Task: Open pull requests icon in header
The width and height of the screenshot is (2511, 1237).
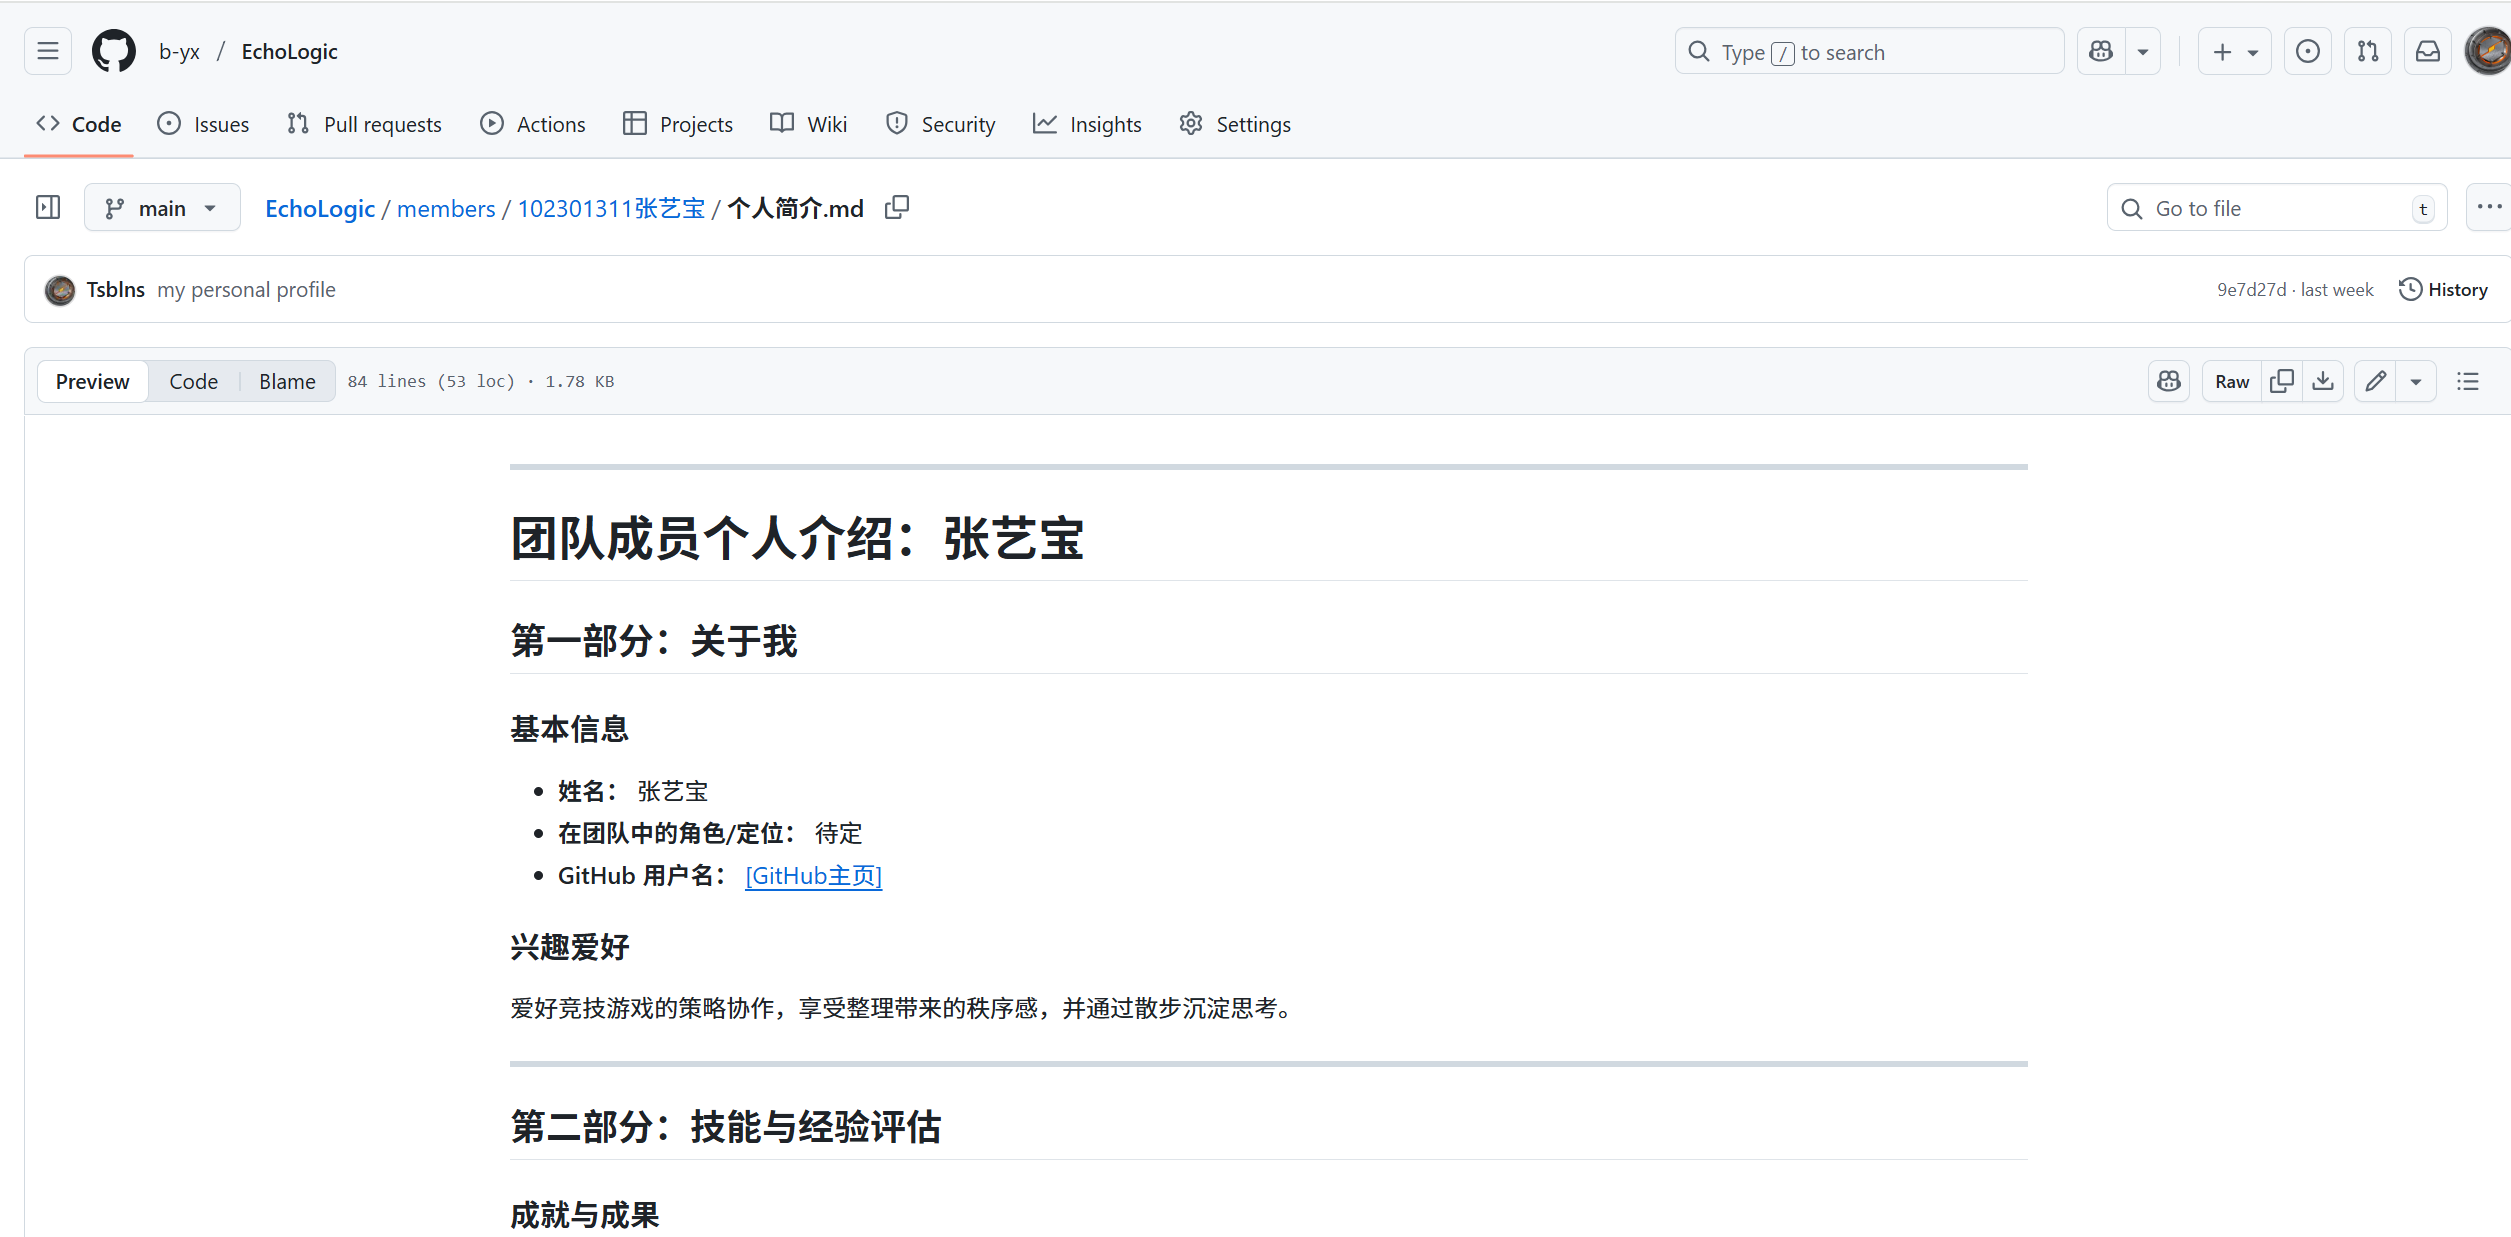Action: point(2368,52)
